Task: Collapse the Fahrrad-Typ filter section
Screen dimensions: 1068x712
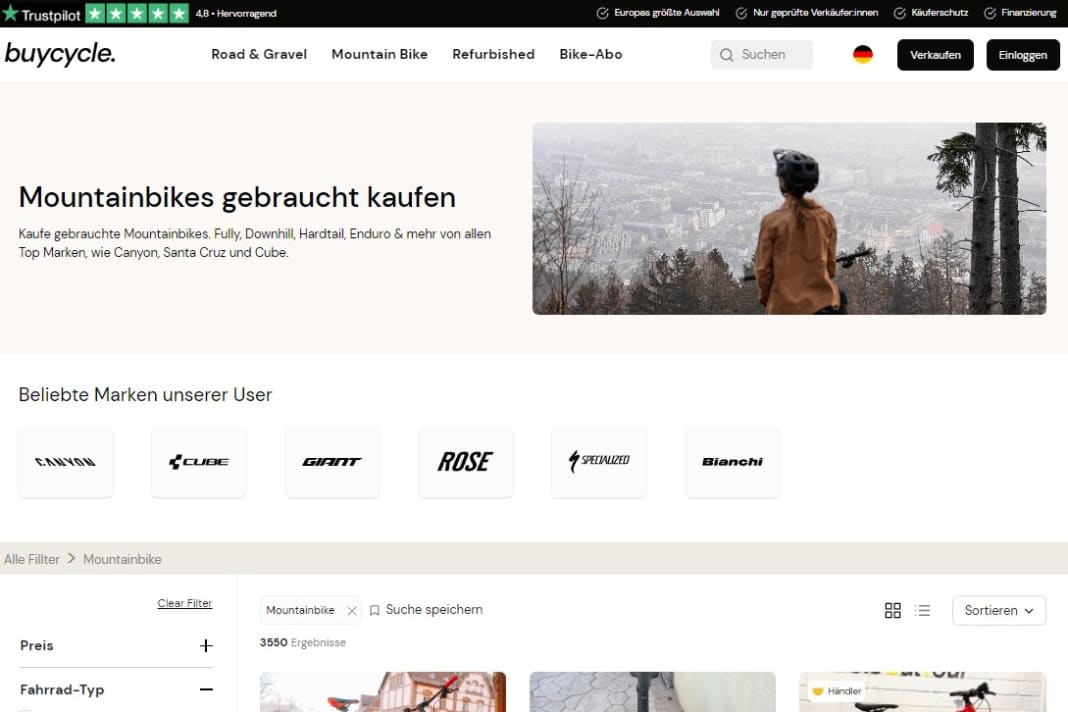Action: 205,689
